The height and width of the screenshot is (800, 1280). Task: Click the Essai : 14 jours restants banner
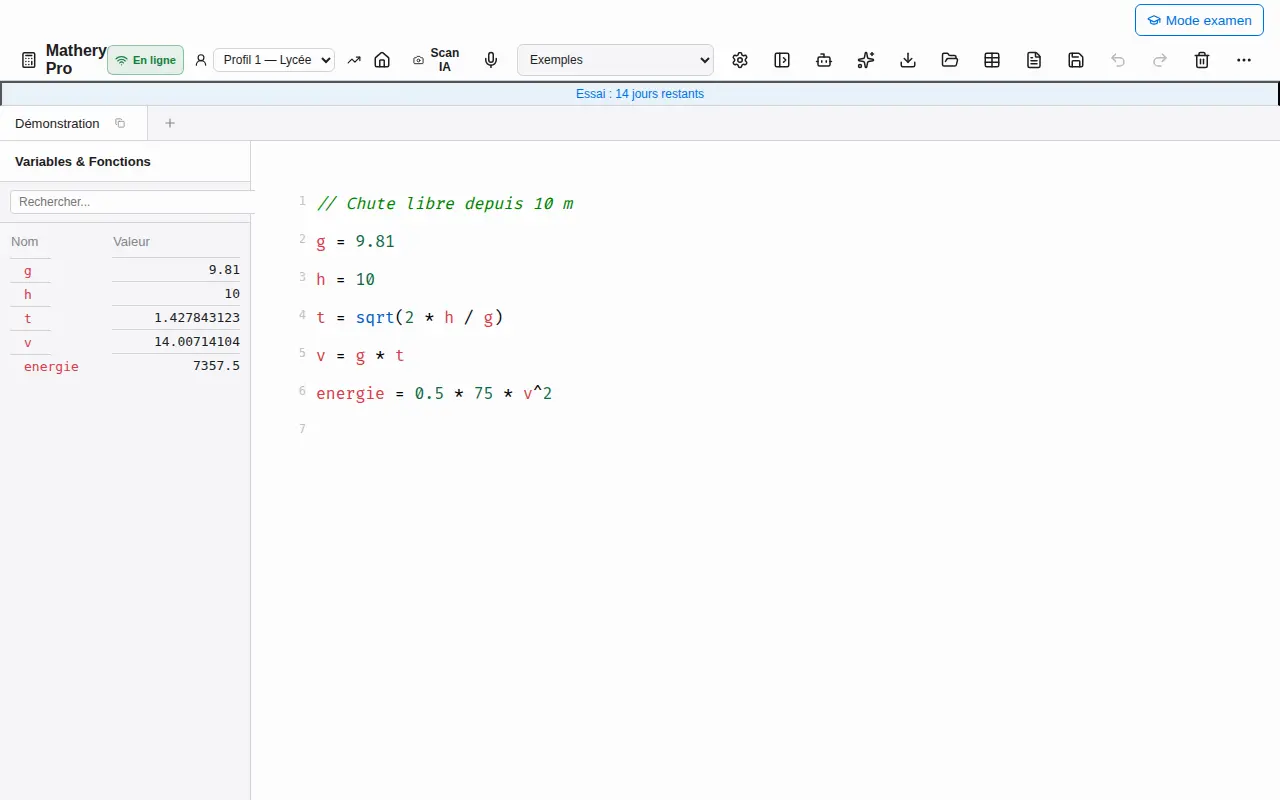[x=640, y=94]
